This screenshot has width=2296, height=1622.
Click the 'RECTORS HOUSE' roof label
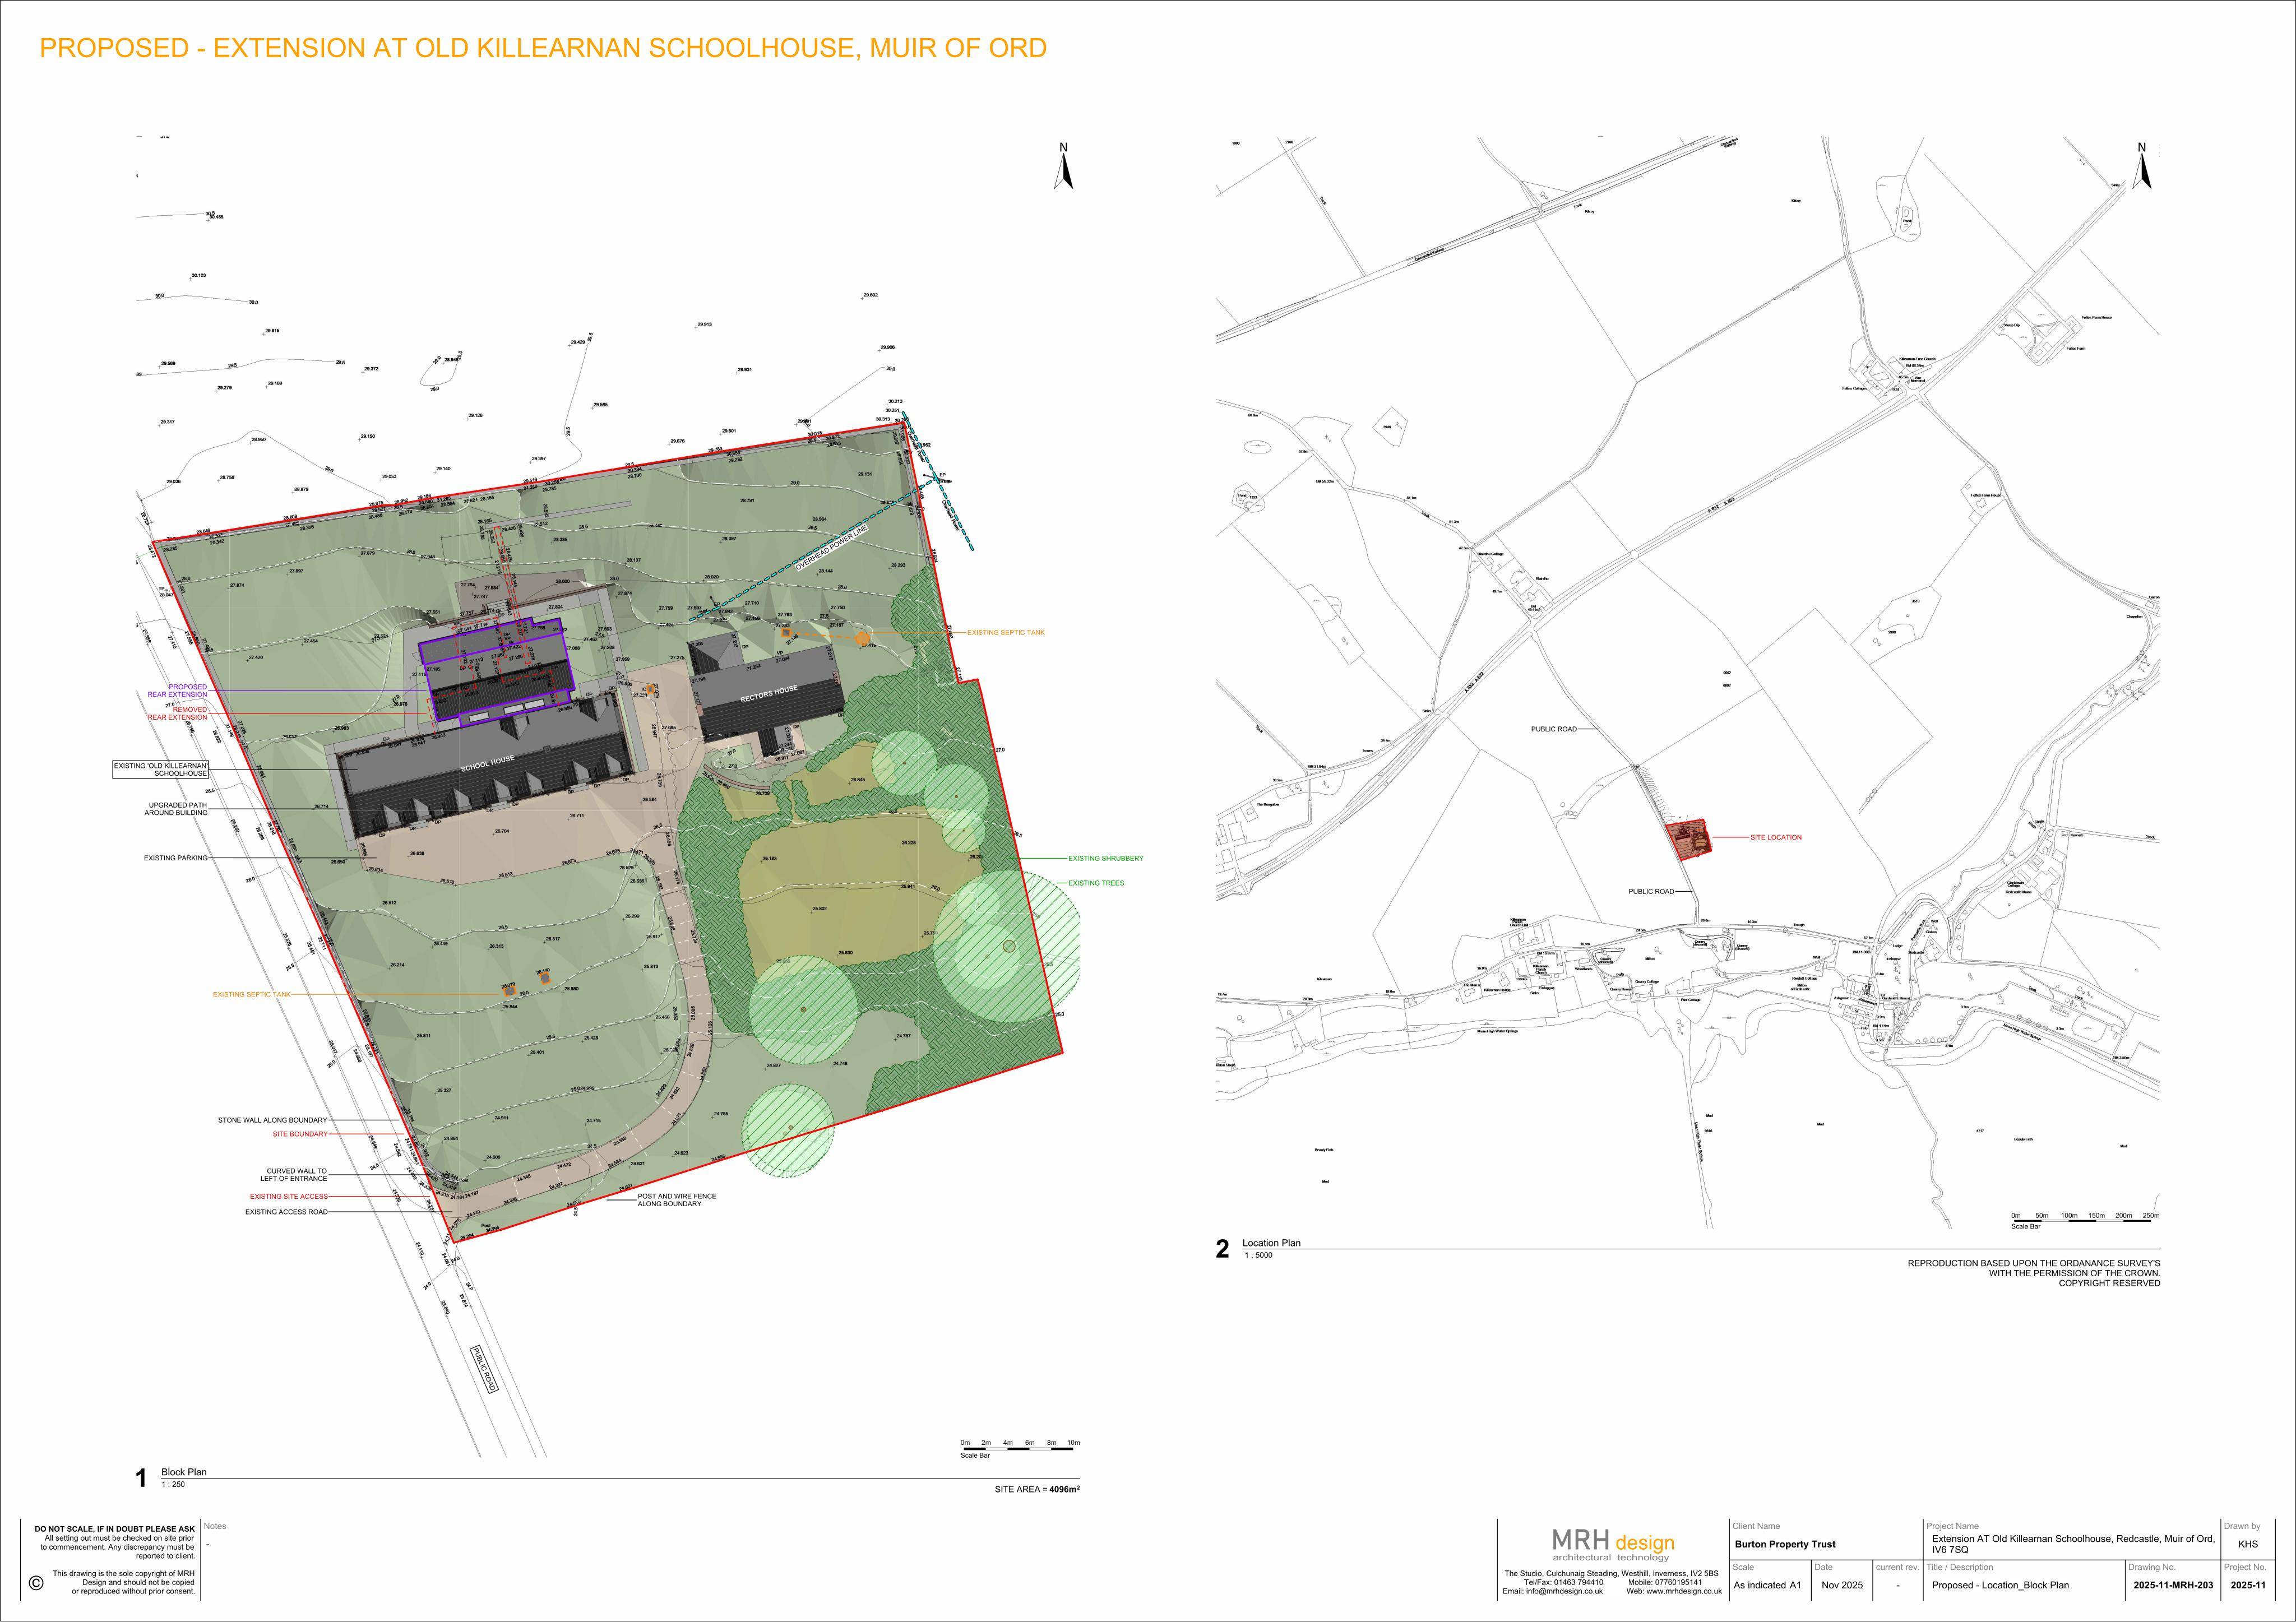[x=769, y=693]
